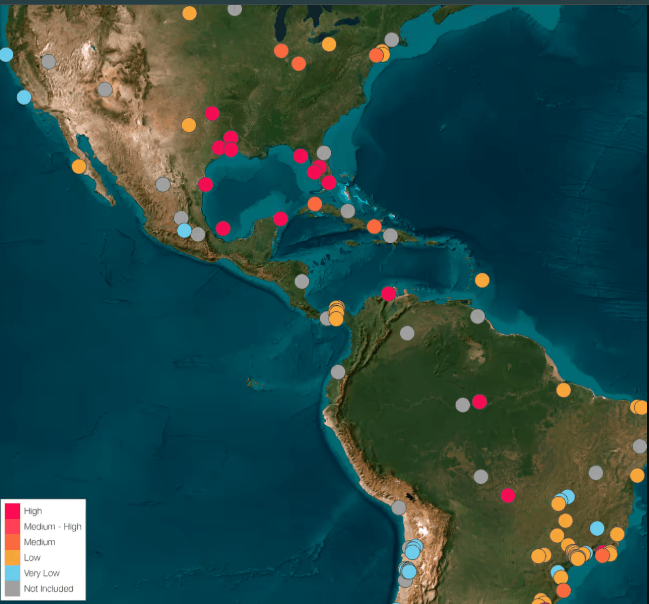Select the light blue marker in central Mexico
The width and height of the screenshot is (649, 604).
point(184,230)
